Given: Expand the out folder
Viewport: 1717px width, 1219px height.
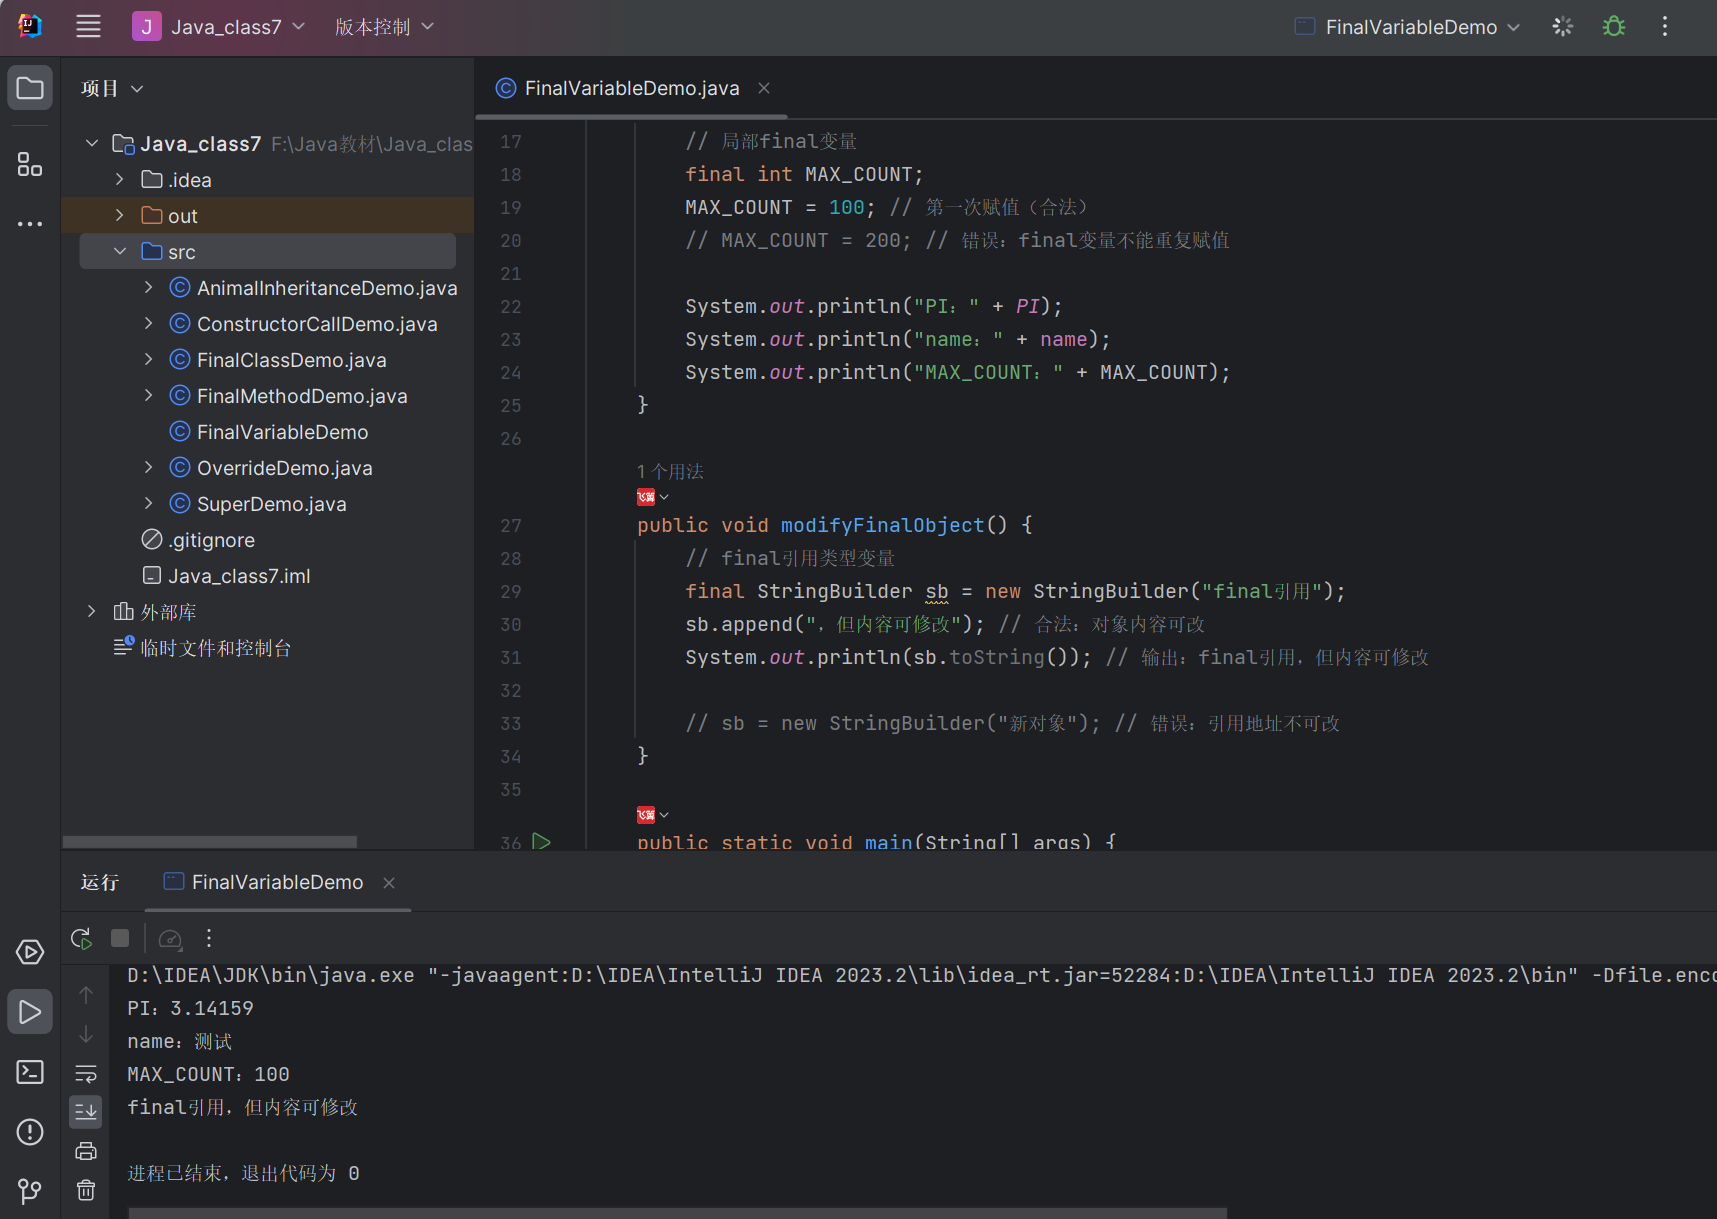Looking at the screenshot, I should click(x=120, y=216).
